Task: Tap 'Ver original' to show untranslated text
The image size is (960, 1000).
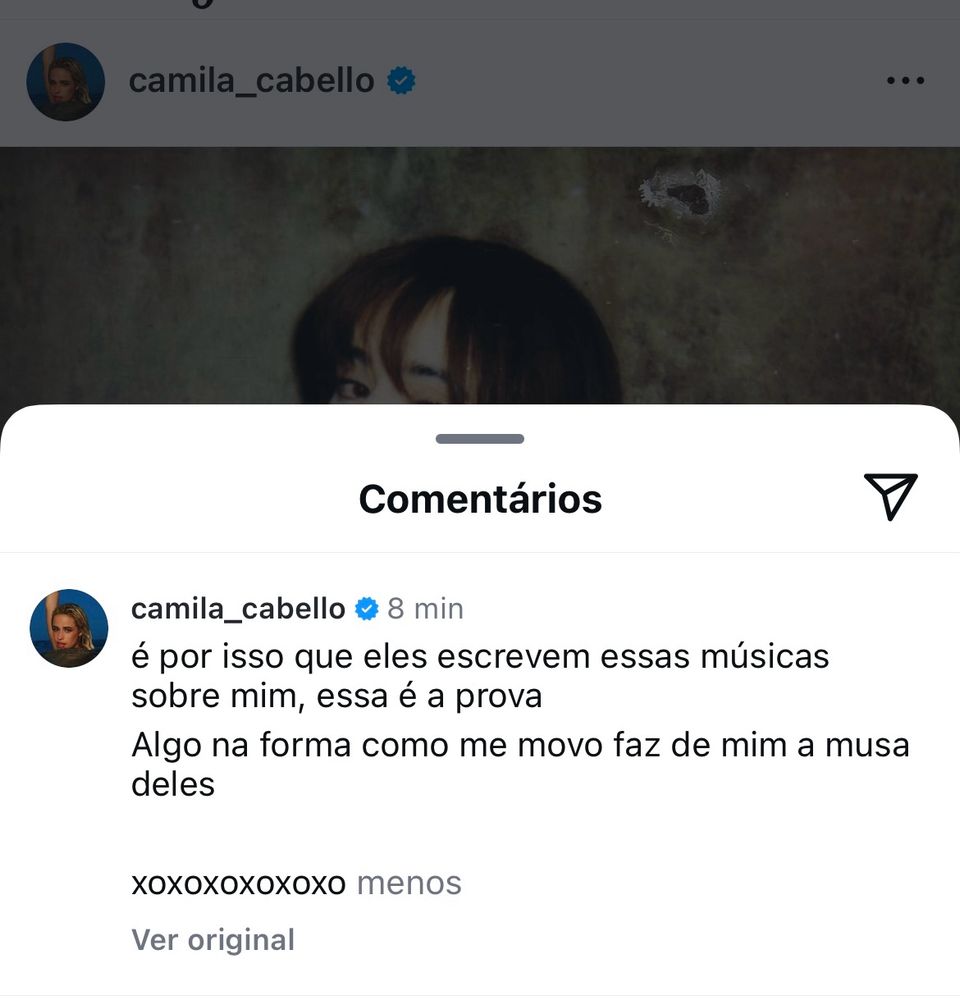Action: tap(213, 939)
